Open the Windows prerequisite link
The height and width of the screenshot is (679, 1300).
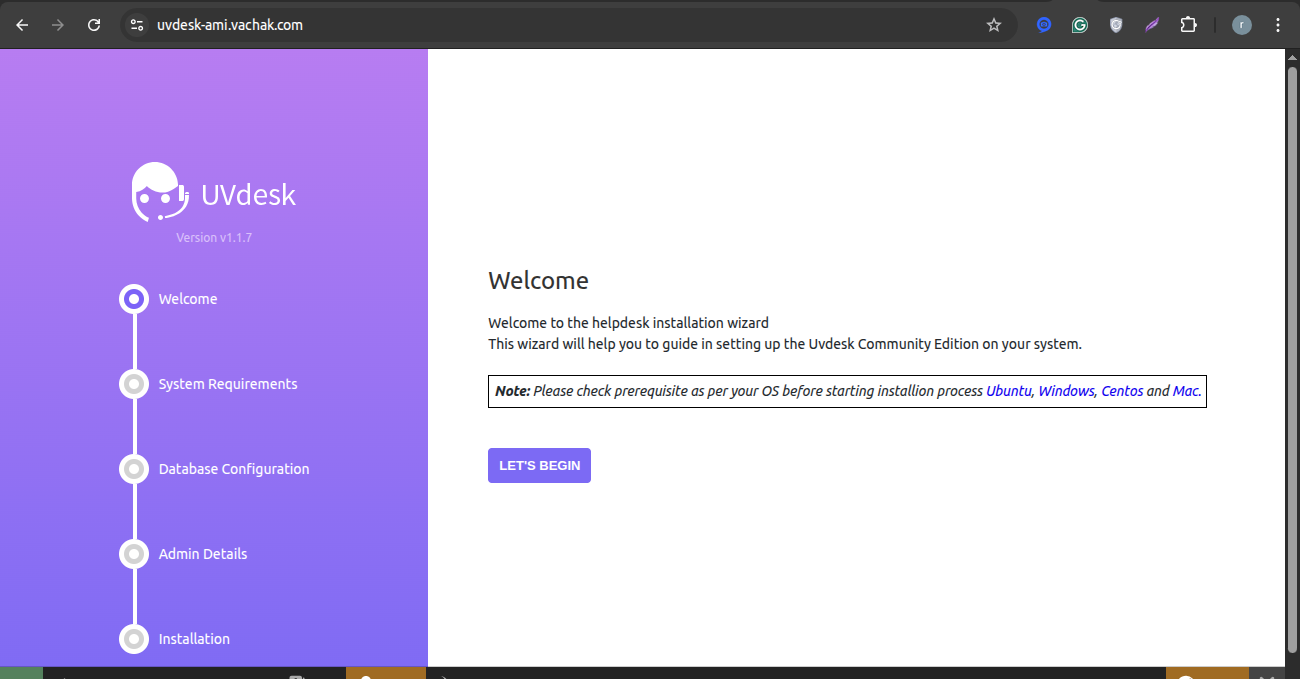point(1066,391)
